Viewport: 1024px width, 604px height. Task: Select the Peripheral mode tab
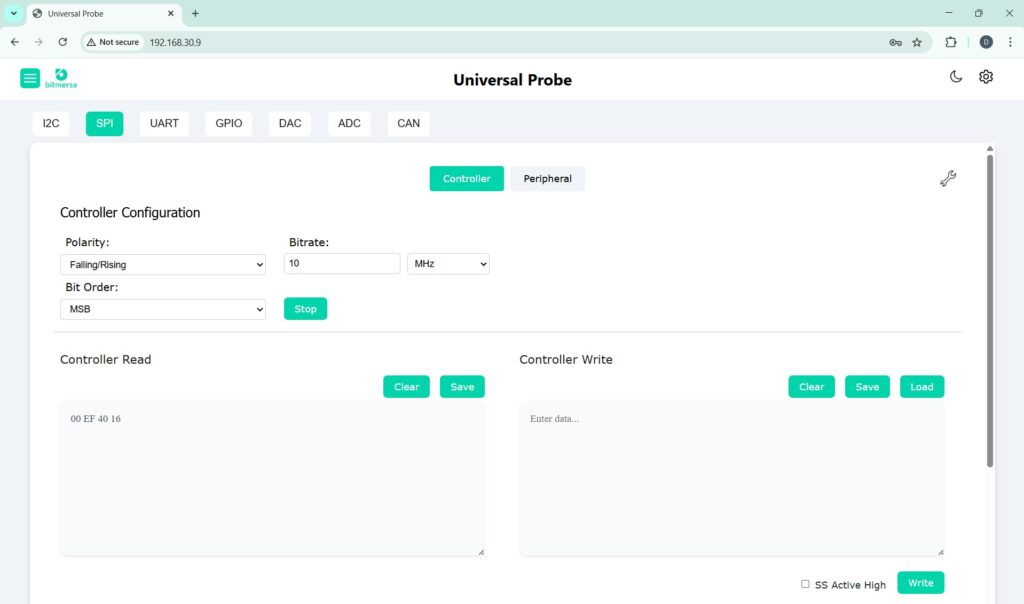point(547,179)
